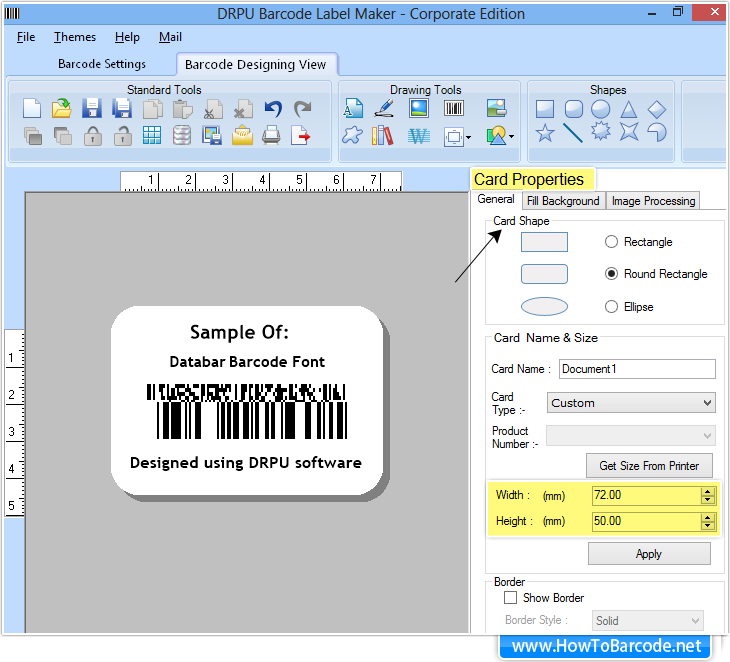This screenshot has width=730, height=662.
Task: Show the grid using the grid icon
Action: coord(152,136)
